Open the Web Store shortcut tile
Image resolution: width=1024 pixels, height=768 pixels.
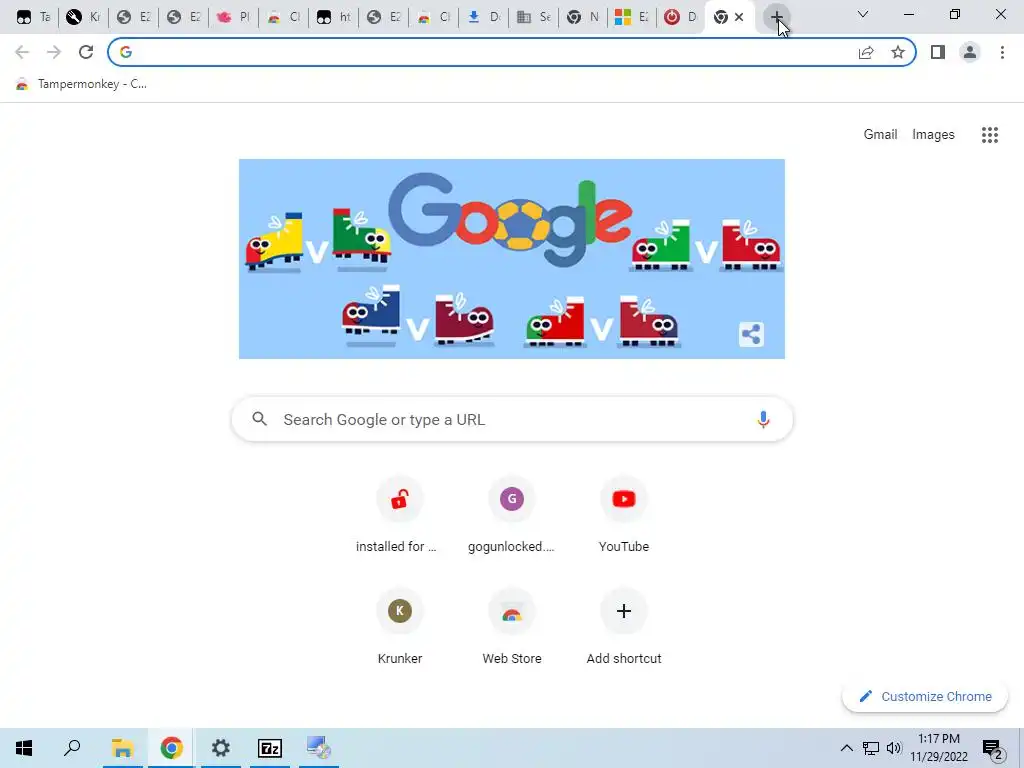pyautogui.click(x=511, y=628)
